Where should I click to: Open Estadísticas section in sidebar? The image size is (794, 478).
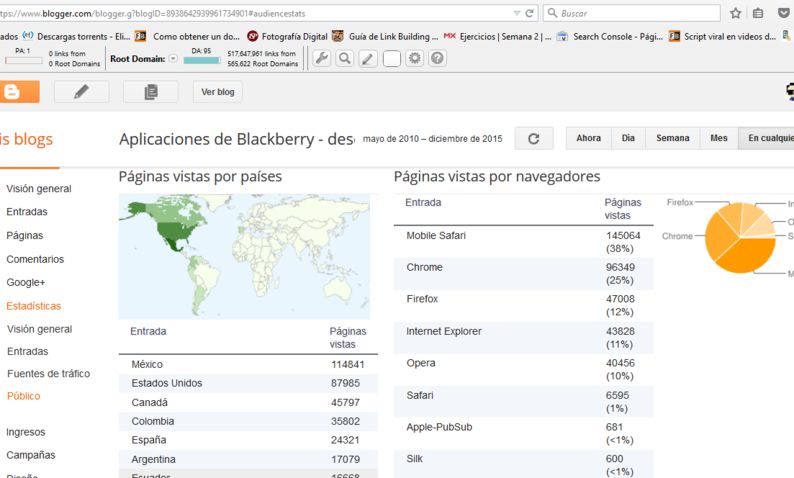[x=33, y=306]
